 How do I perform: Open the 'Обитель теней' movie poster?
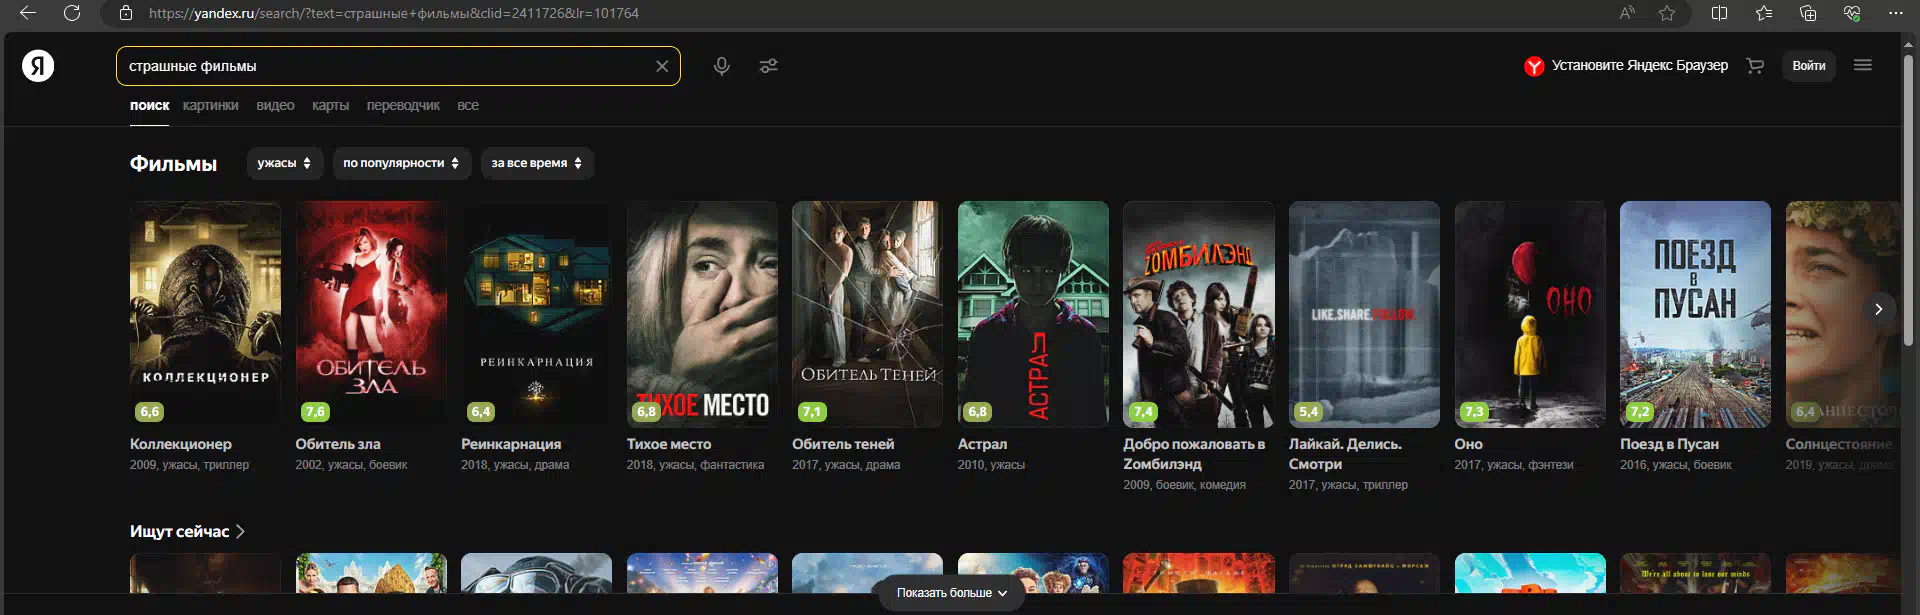pos(867,314)
